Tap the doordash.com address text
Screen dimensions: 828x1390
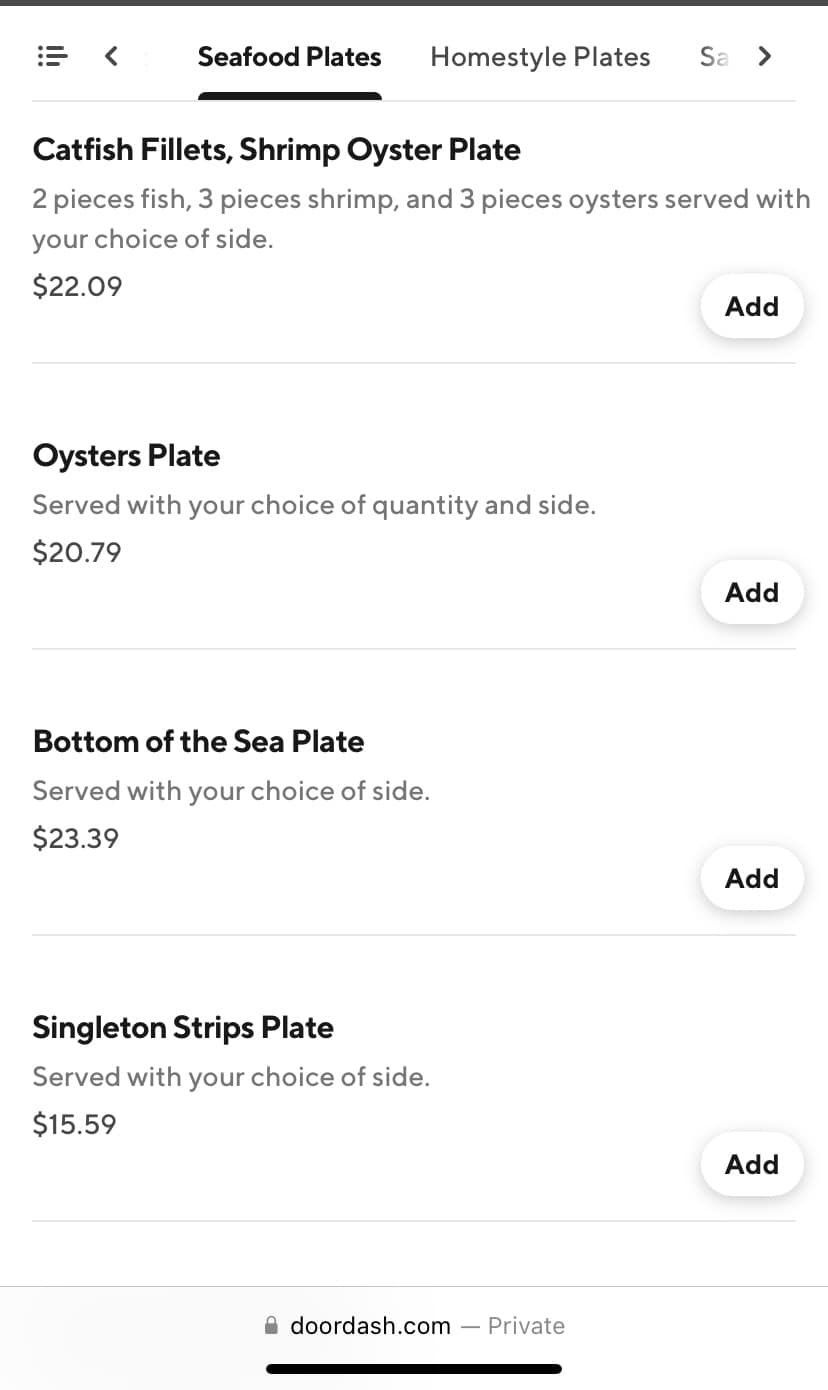[370, 1326]
